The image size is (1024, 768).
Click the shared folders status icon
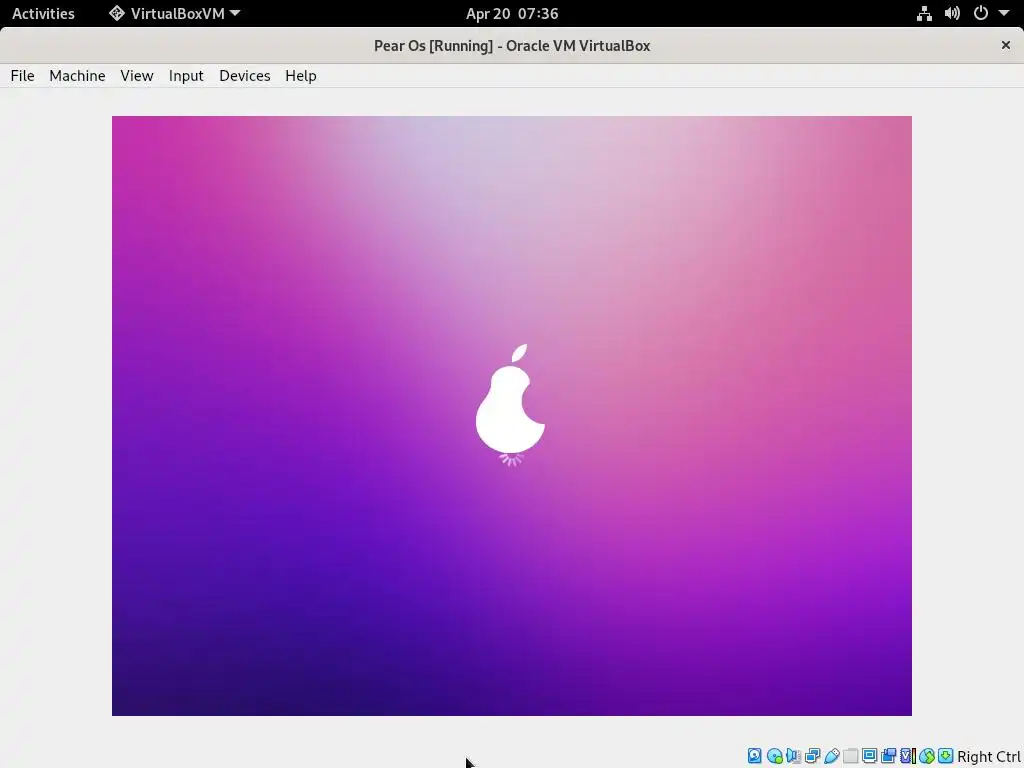[850, 756]
